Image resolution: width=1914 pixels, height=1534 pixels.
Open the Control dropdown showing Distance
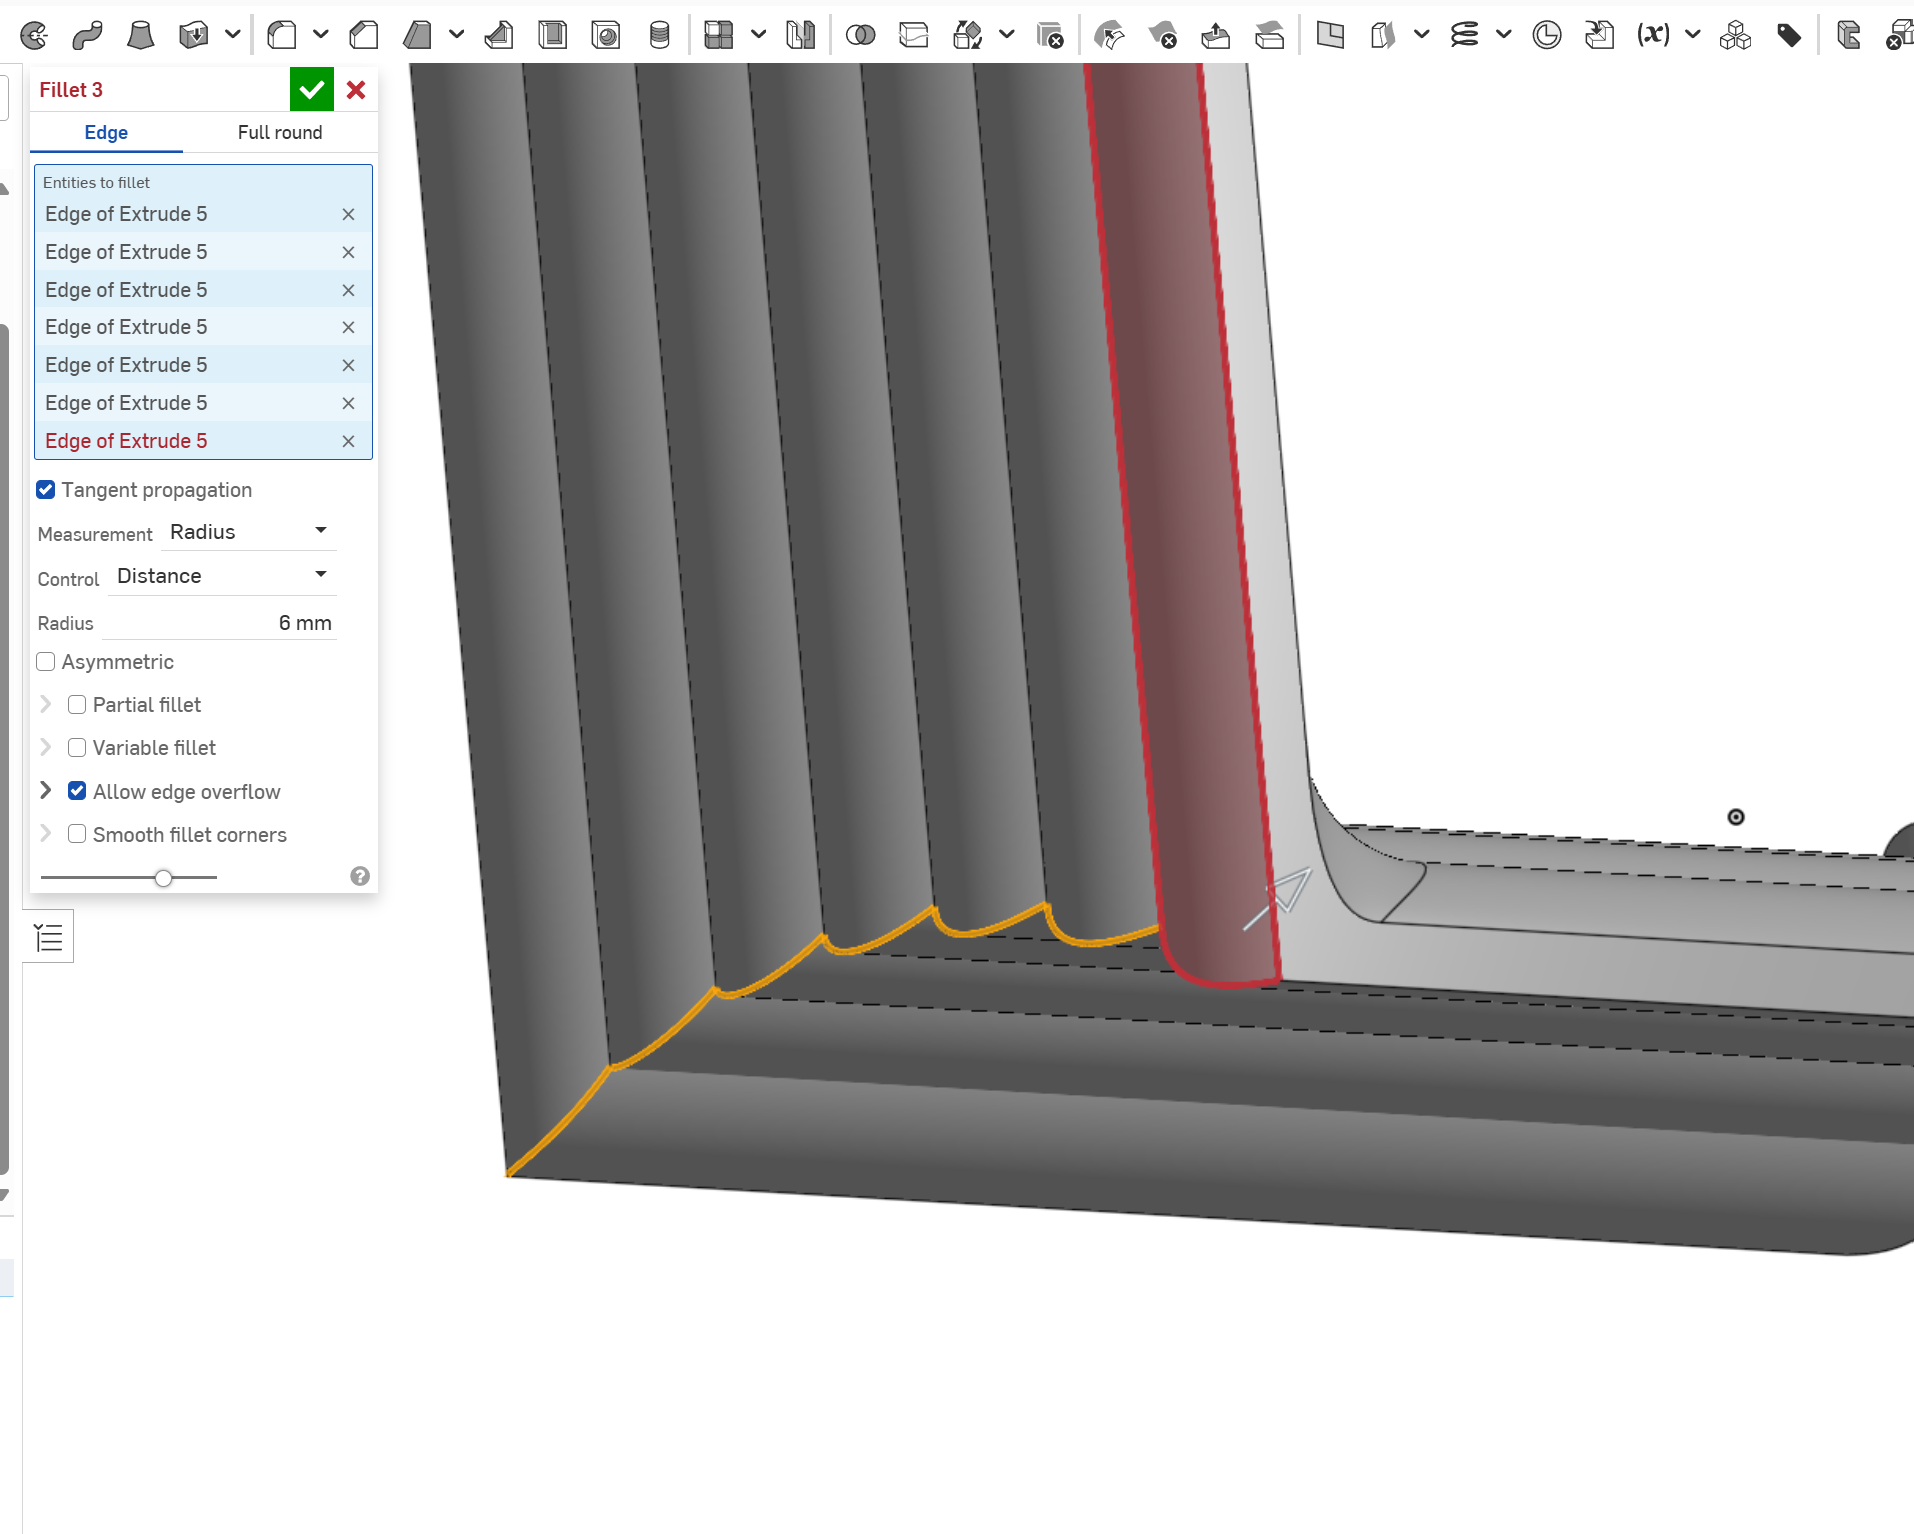[222, 576]
